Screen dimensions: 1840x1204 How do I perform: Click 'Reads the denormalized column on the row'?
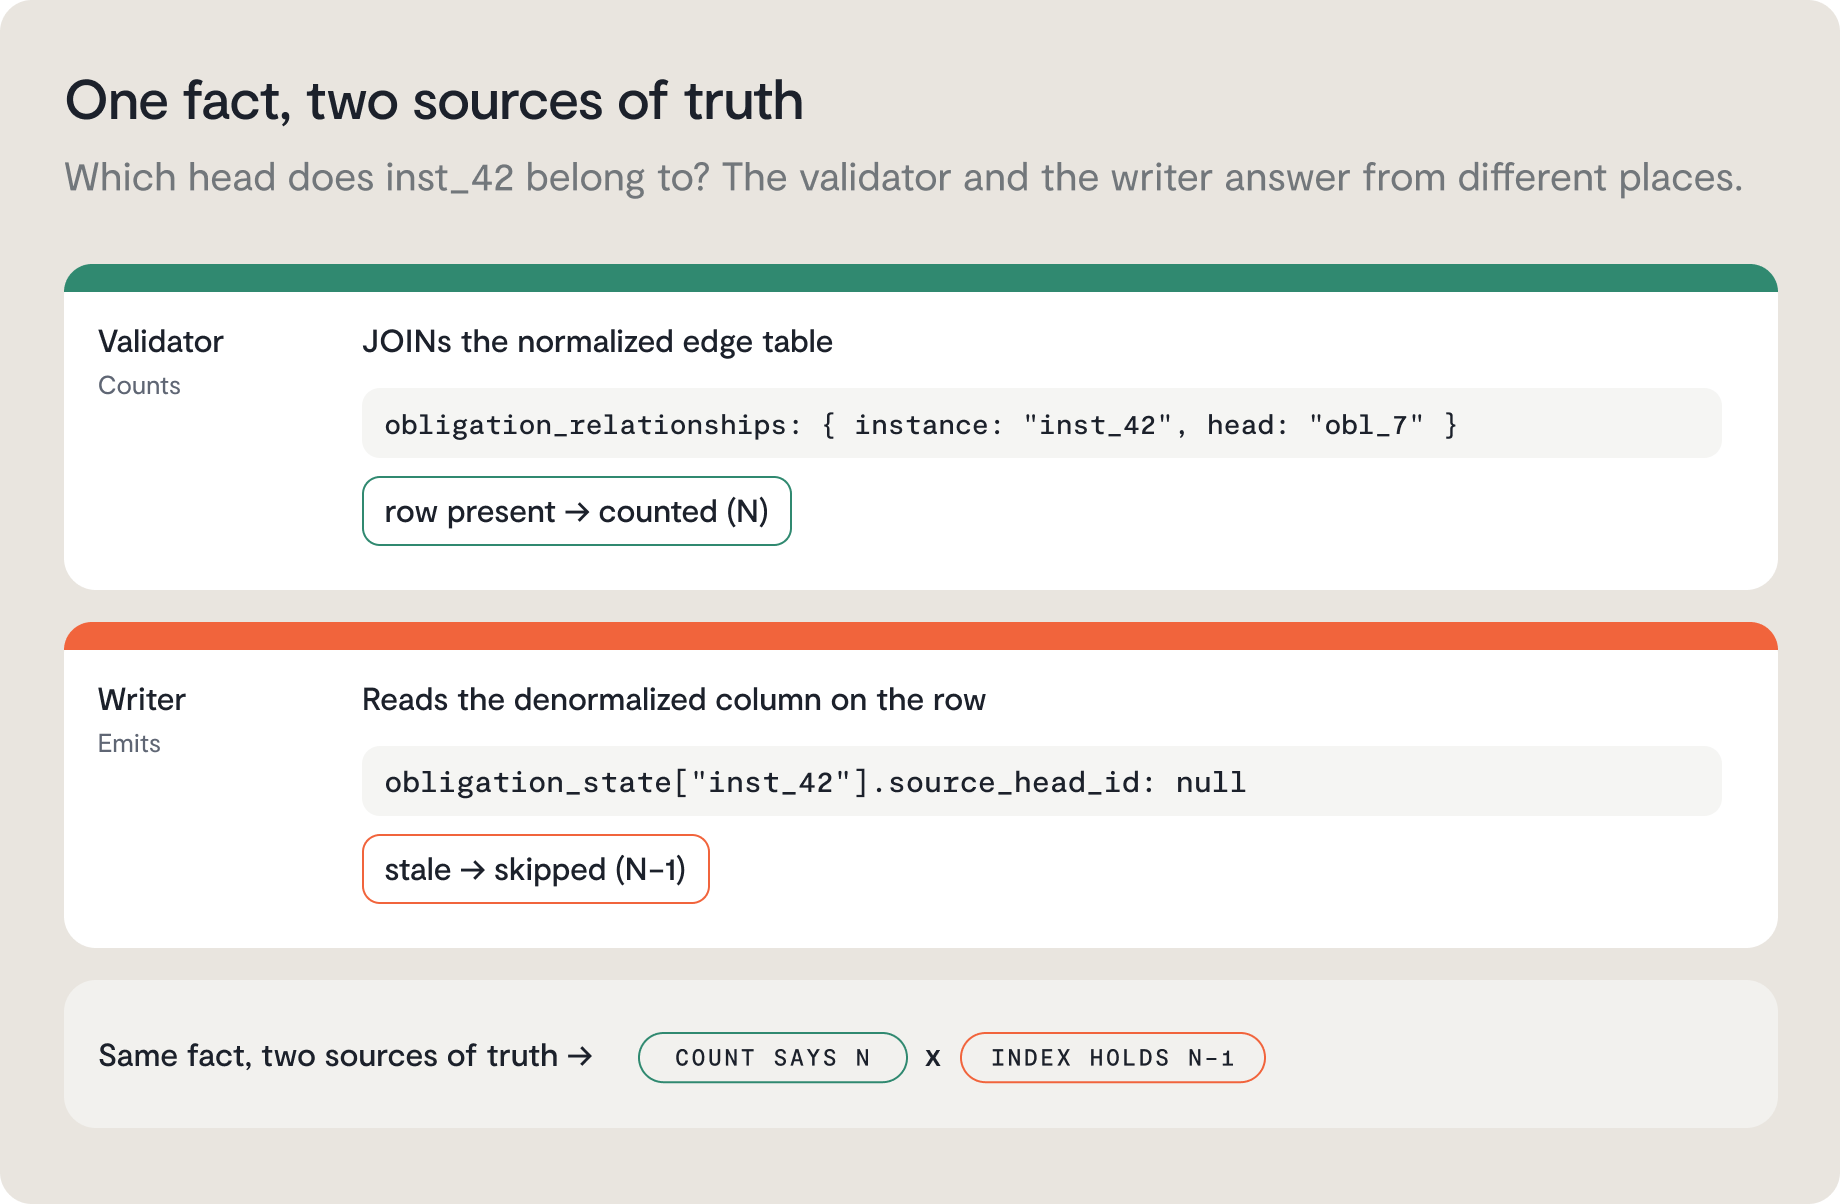point(674,700)
